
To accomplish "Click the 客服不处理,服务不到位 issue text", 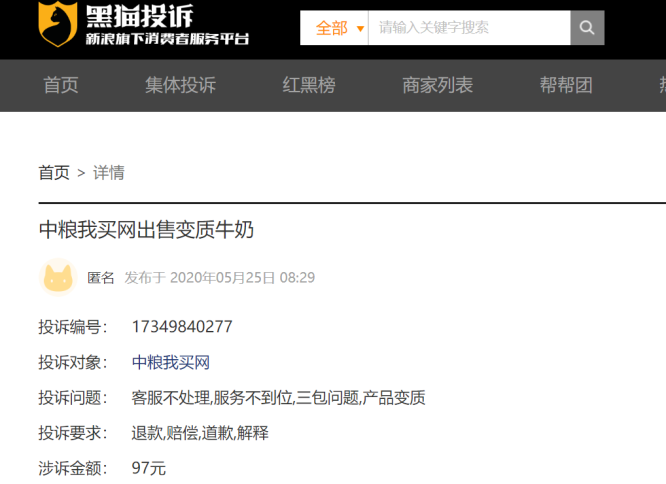I will (213, 398).
